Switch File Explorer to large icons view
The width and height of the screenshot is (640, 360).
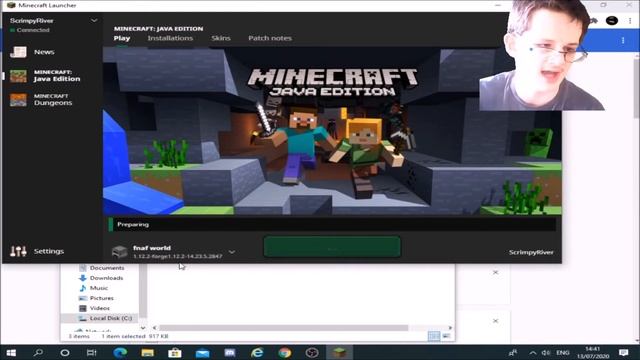(447, 336)
